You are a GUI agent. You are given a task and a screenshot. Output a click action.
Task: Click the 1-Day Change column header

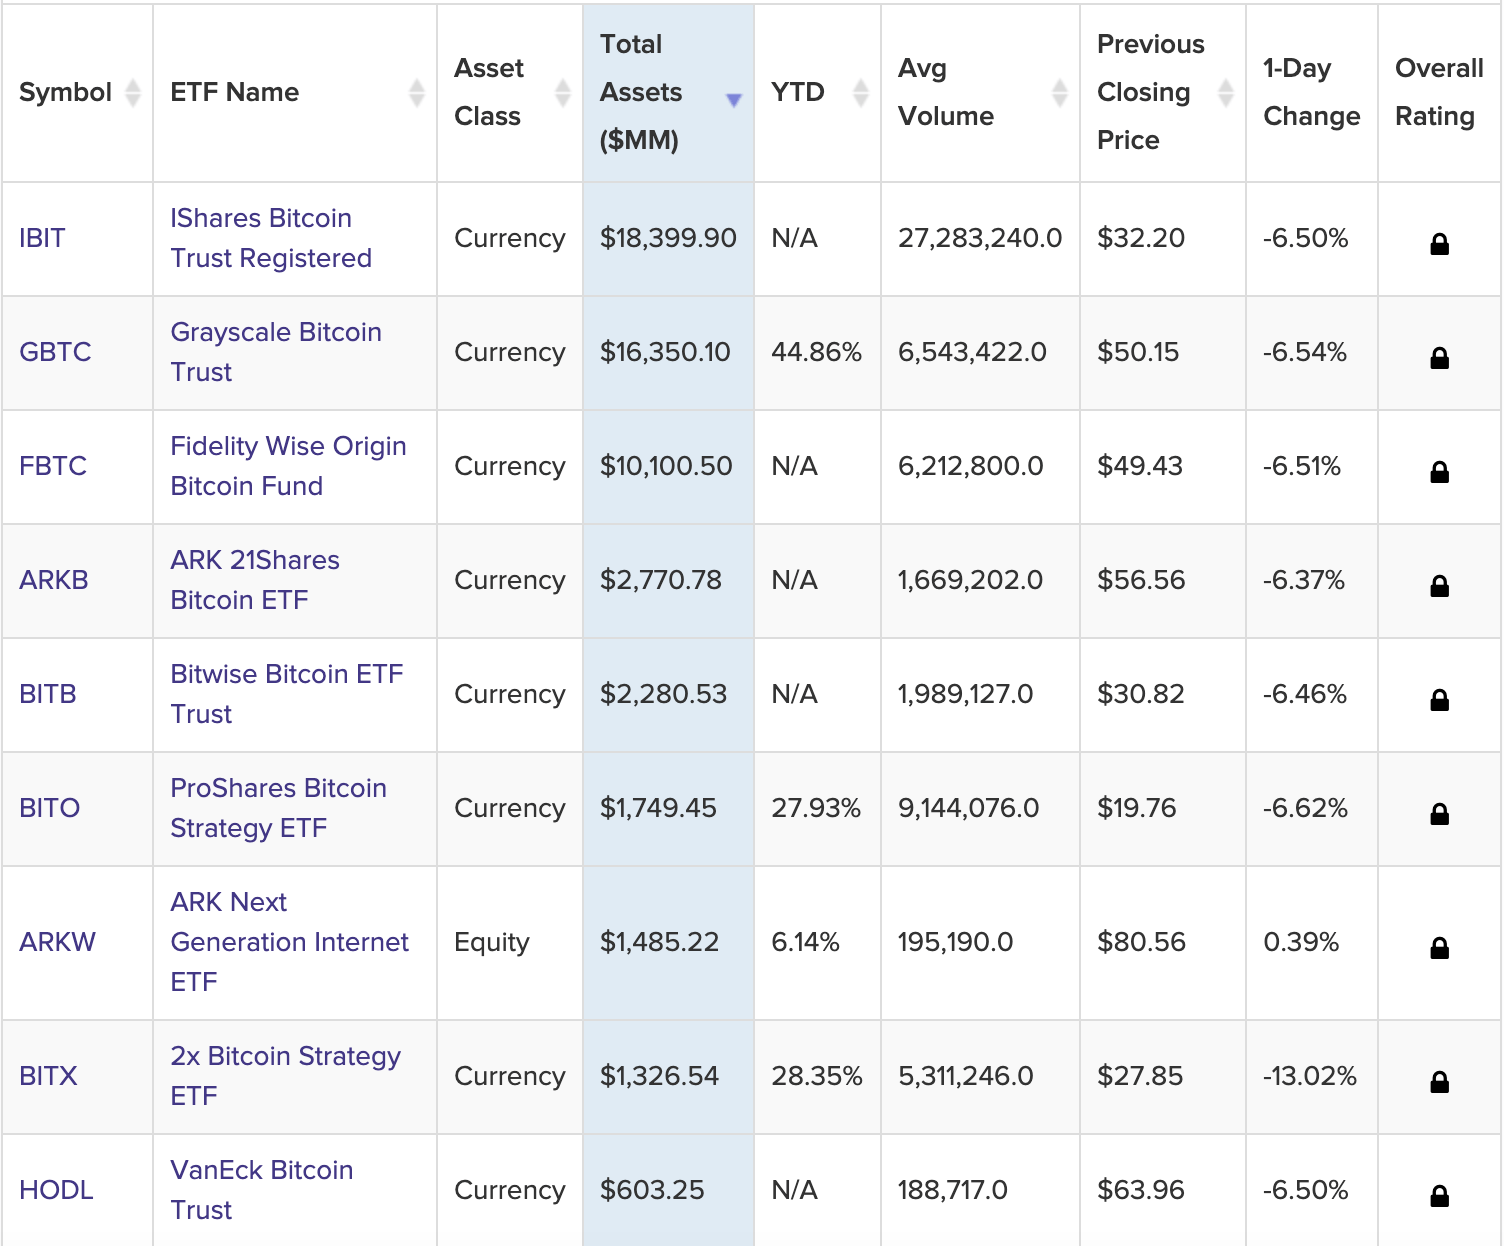point(1311,92)
